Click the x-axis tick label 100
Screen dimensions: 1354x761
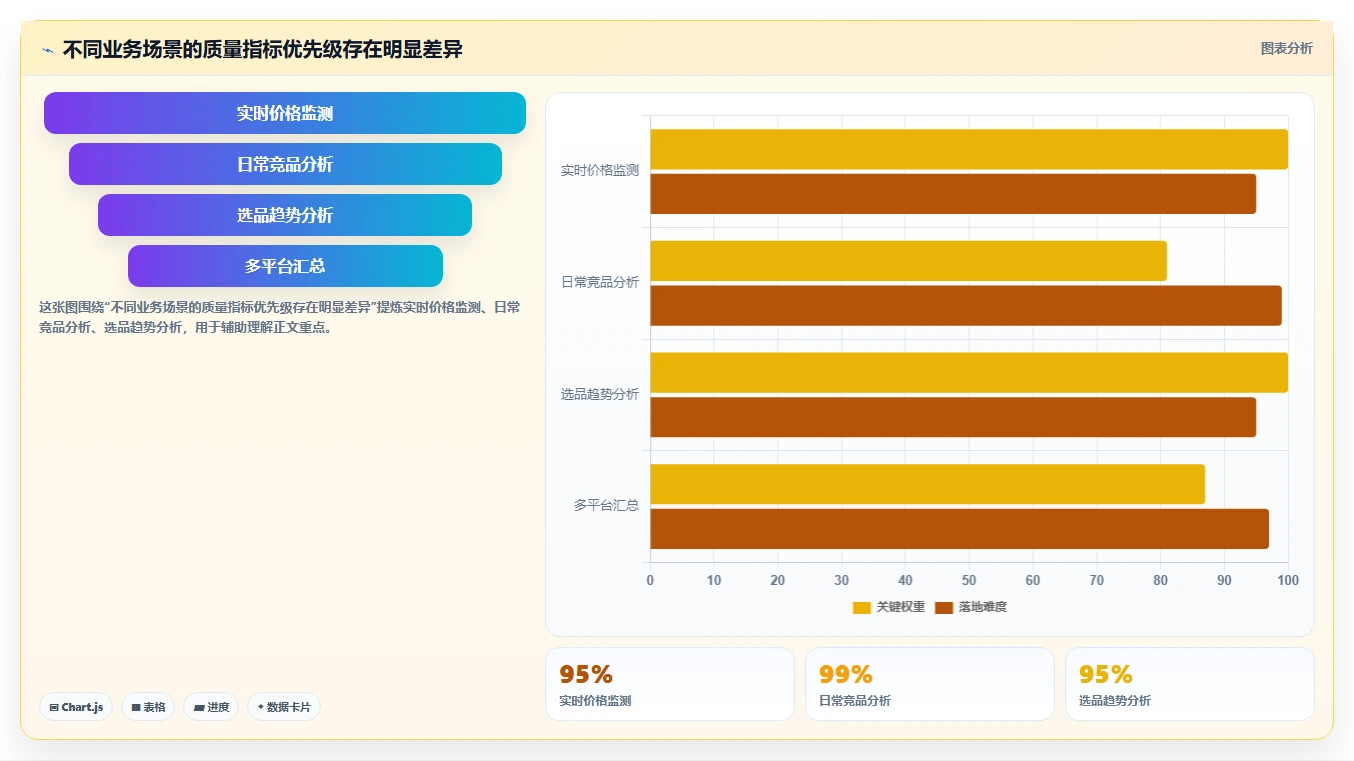[x=1288, y=580]
